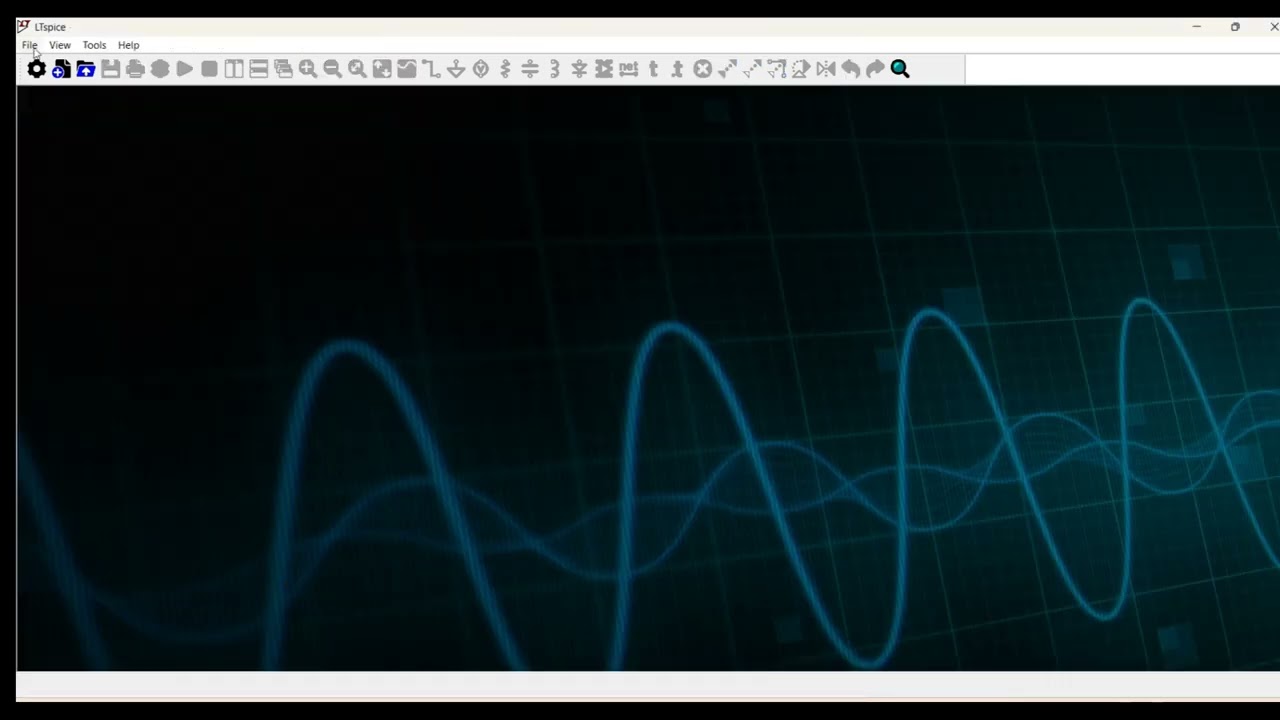The height and width of the screenshot is (720, 1280).
Task: Tile windows horizontally
Action: pyautogui.click(x=259, y=69)
